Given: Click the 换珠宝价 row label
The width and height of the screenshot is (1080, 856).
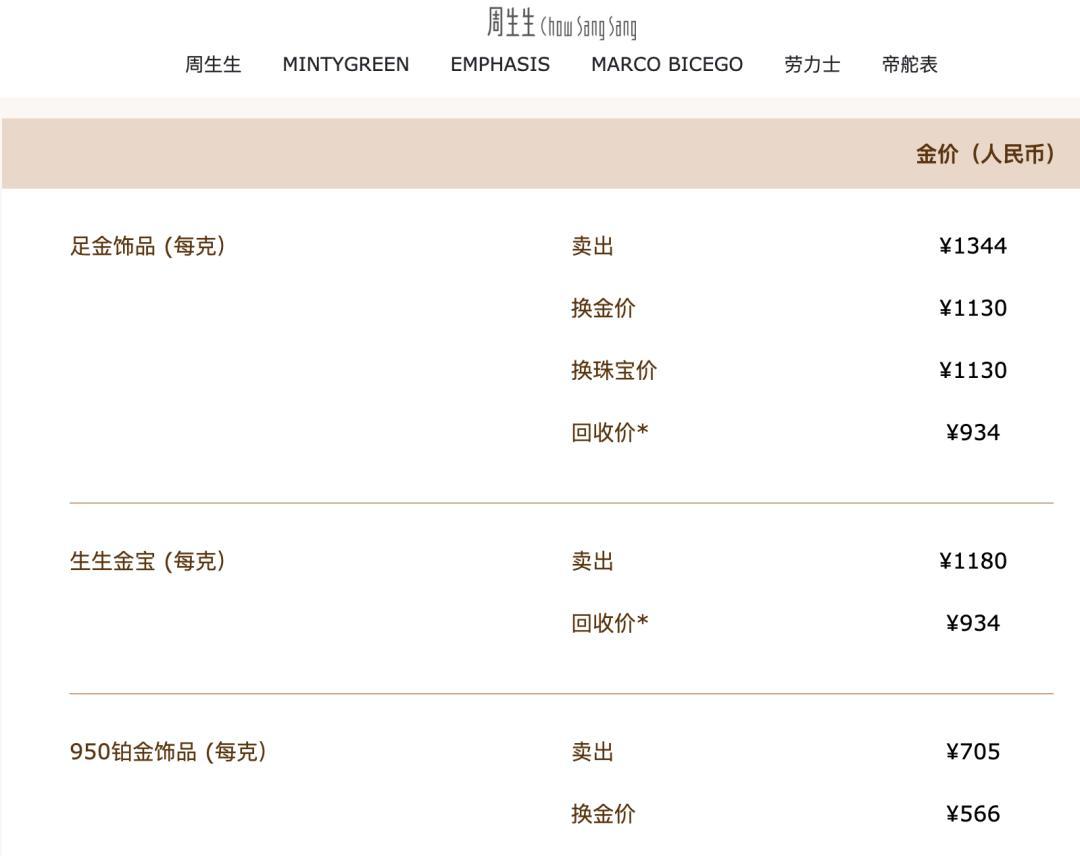Looking at the screenshot, I should [x=614, y=370].
